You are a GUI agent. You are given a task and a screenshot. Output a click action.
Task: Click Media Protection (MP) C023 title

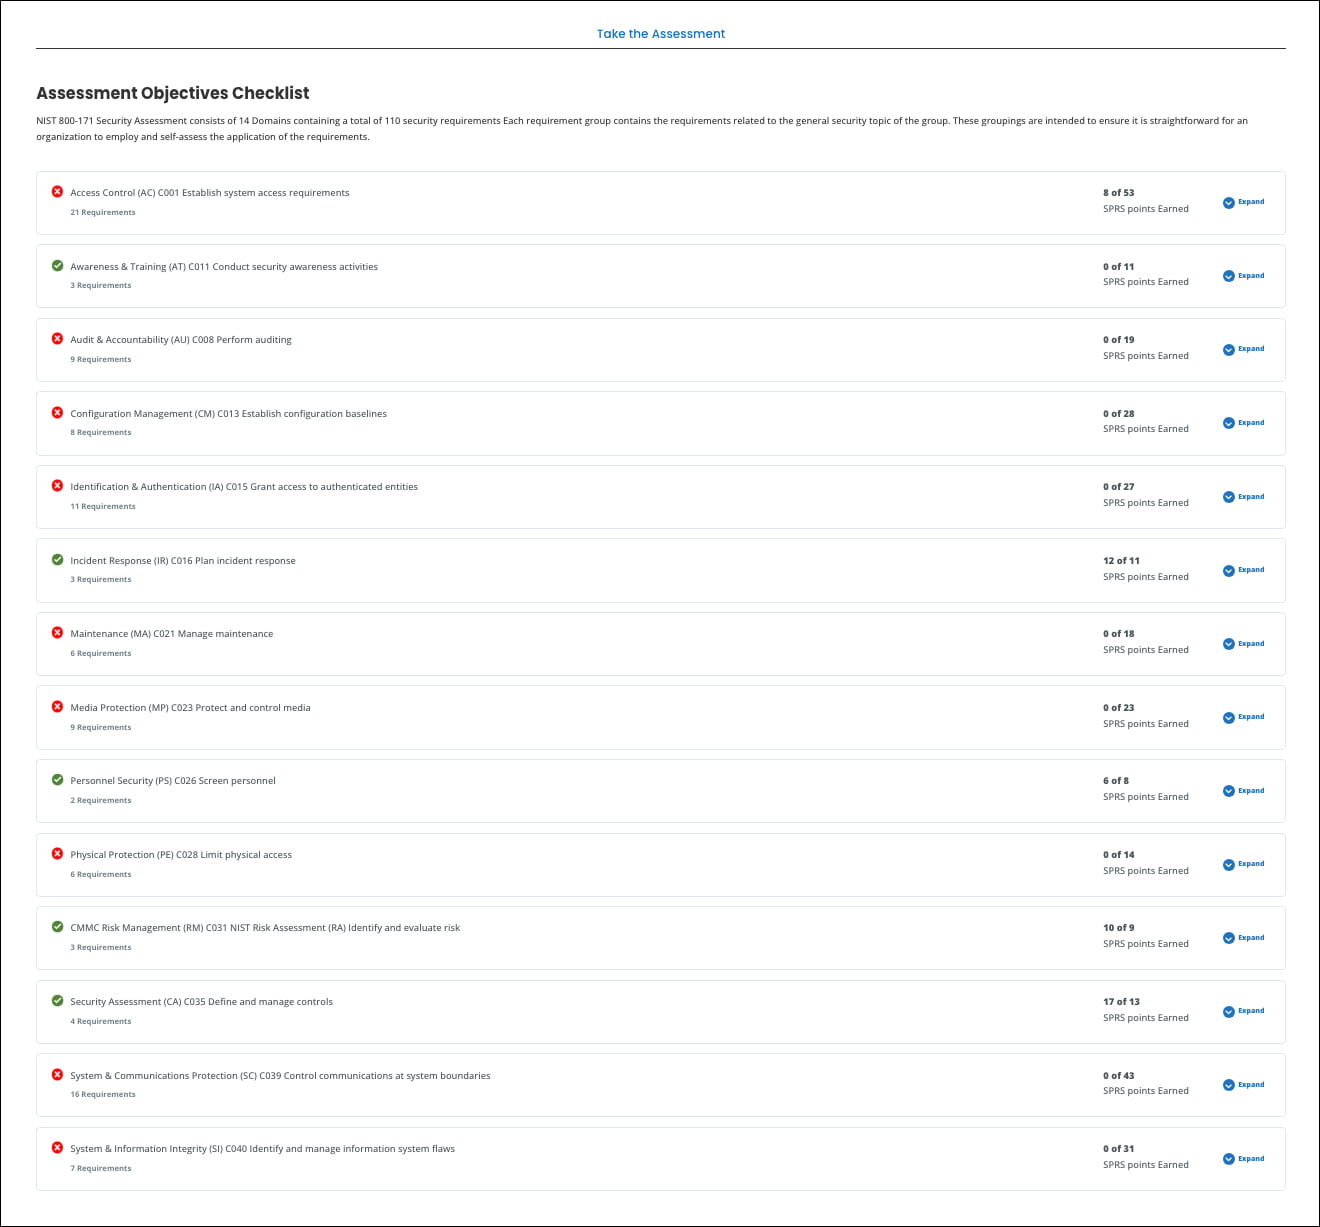(x=190, y=708)
